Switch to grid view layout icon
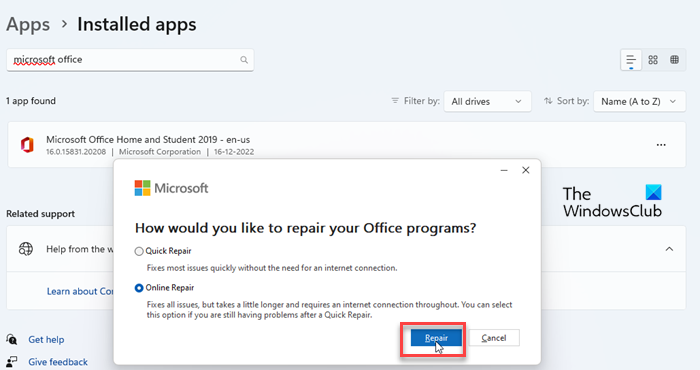This screenshot has height=370, width=700. [653, 60]
